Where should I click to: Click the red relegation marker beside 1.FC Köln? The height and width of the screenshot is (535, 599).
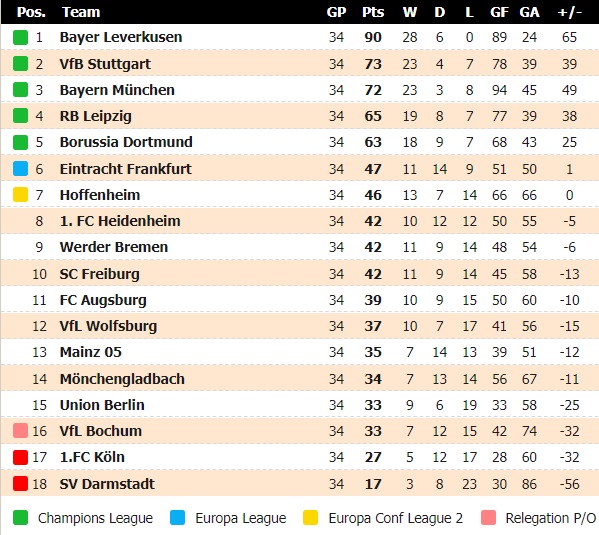(x=20, y=457)
